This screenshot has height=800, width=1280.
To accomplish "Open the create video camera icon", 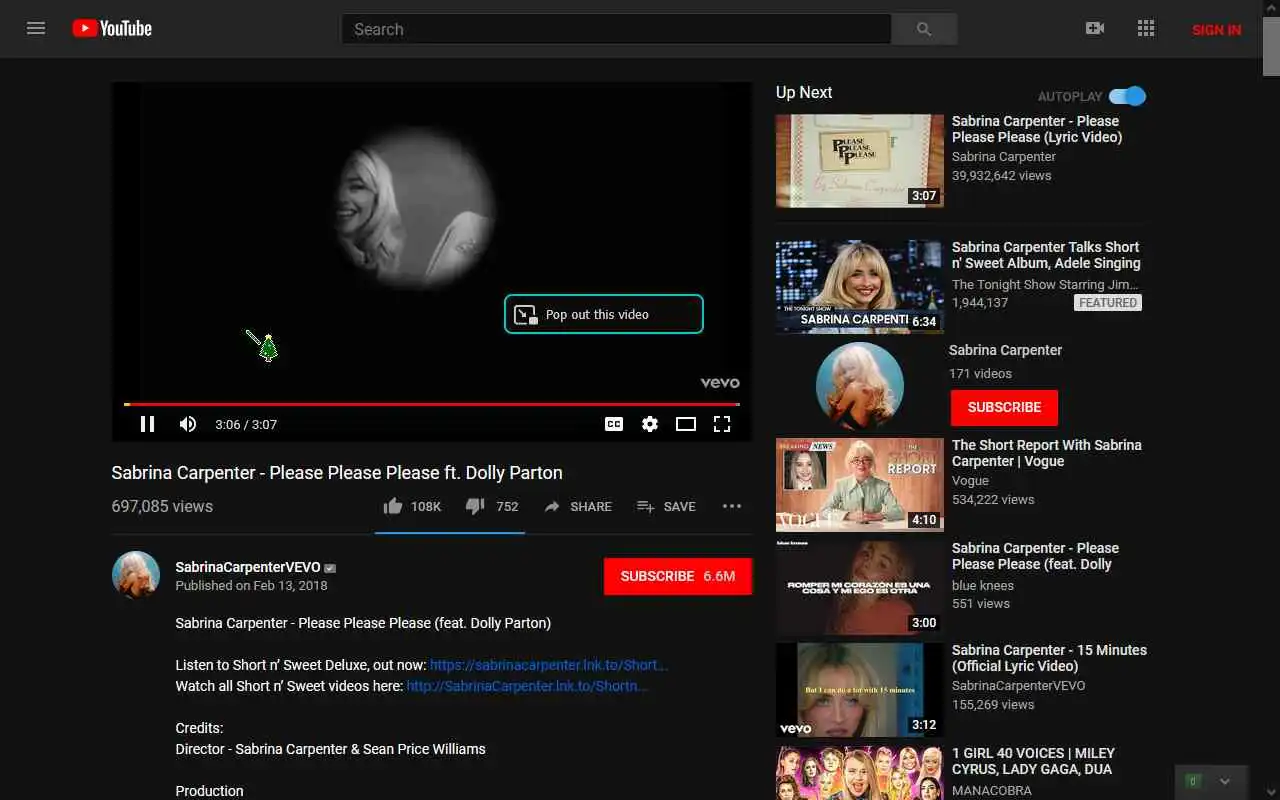I will 1095,28.
